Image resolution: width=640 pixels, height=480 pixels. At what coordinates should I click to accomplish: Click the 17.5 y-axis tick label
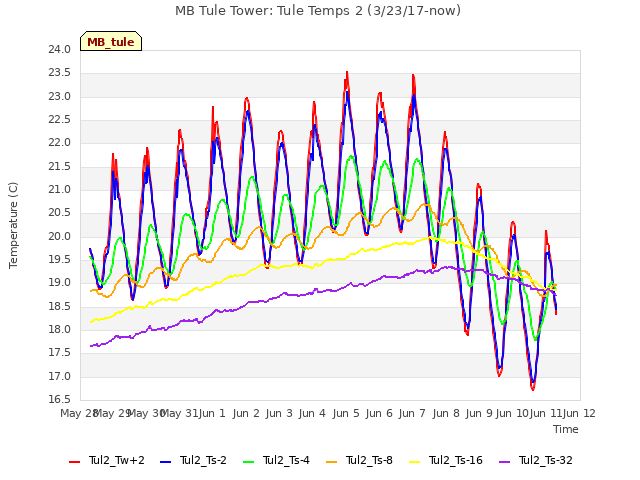click(x=60, y=353)
